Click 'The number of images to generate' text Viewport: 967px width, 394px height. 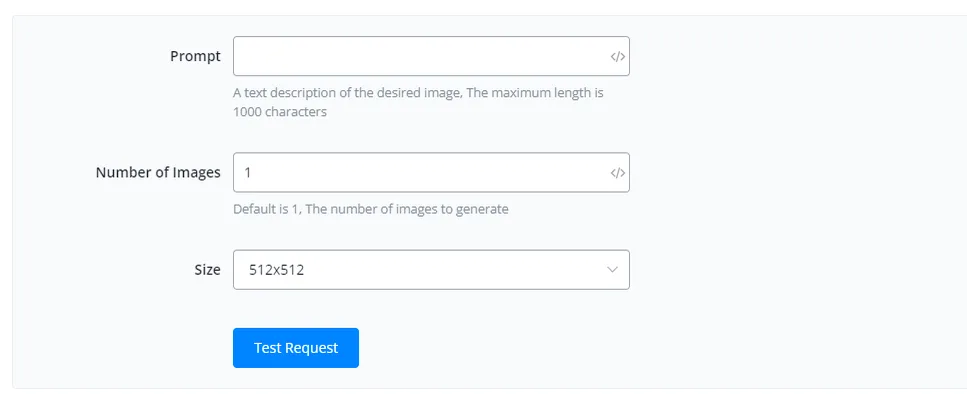click(x=407, y=209)
